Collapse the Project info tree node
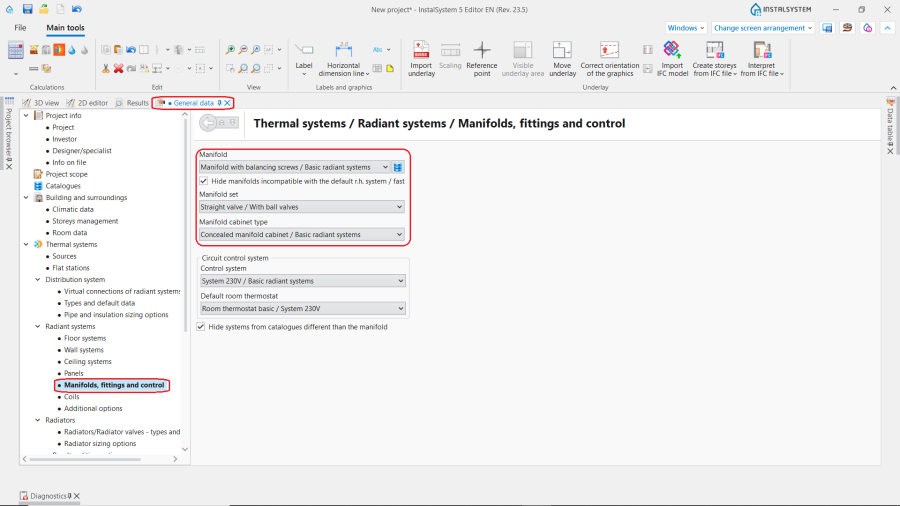Viewport: 900px width, 506px height. [x=26, y=115]
